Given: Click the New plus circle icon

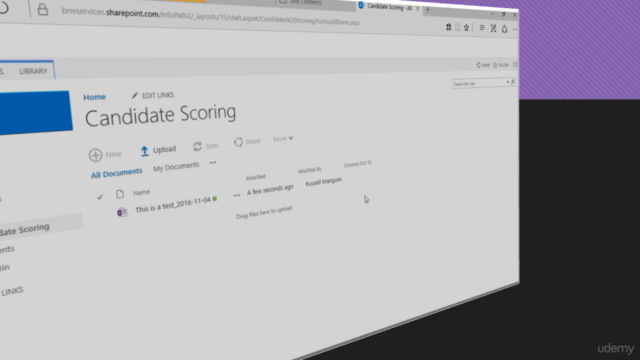Looking at the screenshot, I should (96, 155).
